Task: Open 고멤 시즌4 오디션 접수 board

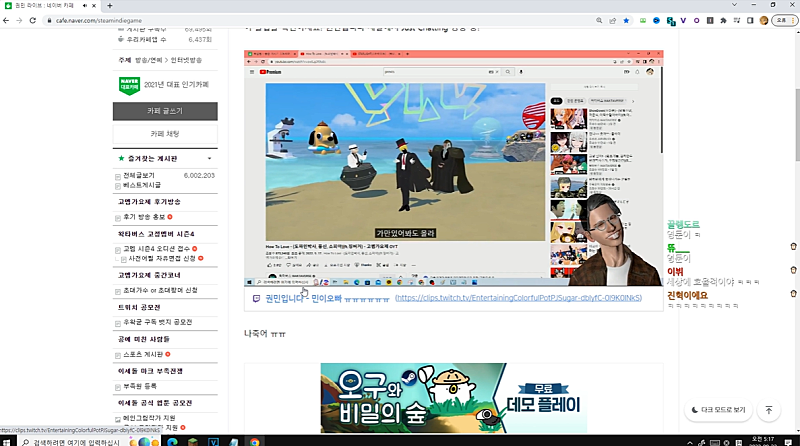Action: [x=156, y=249]
